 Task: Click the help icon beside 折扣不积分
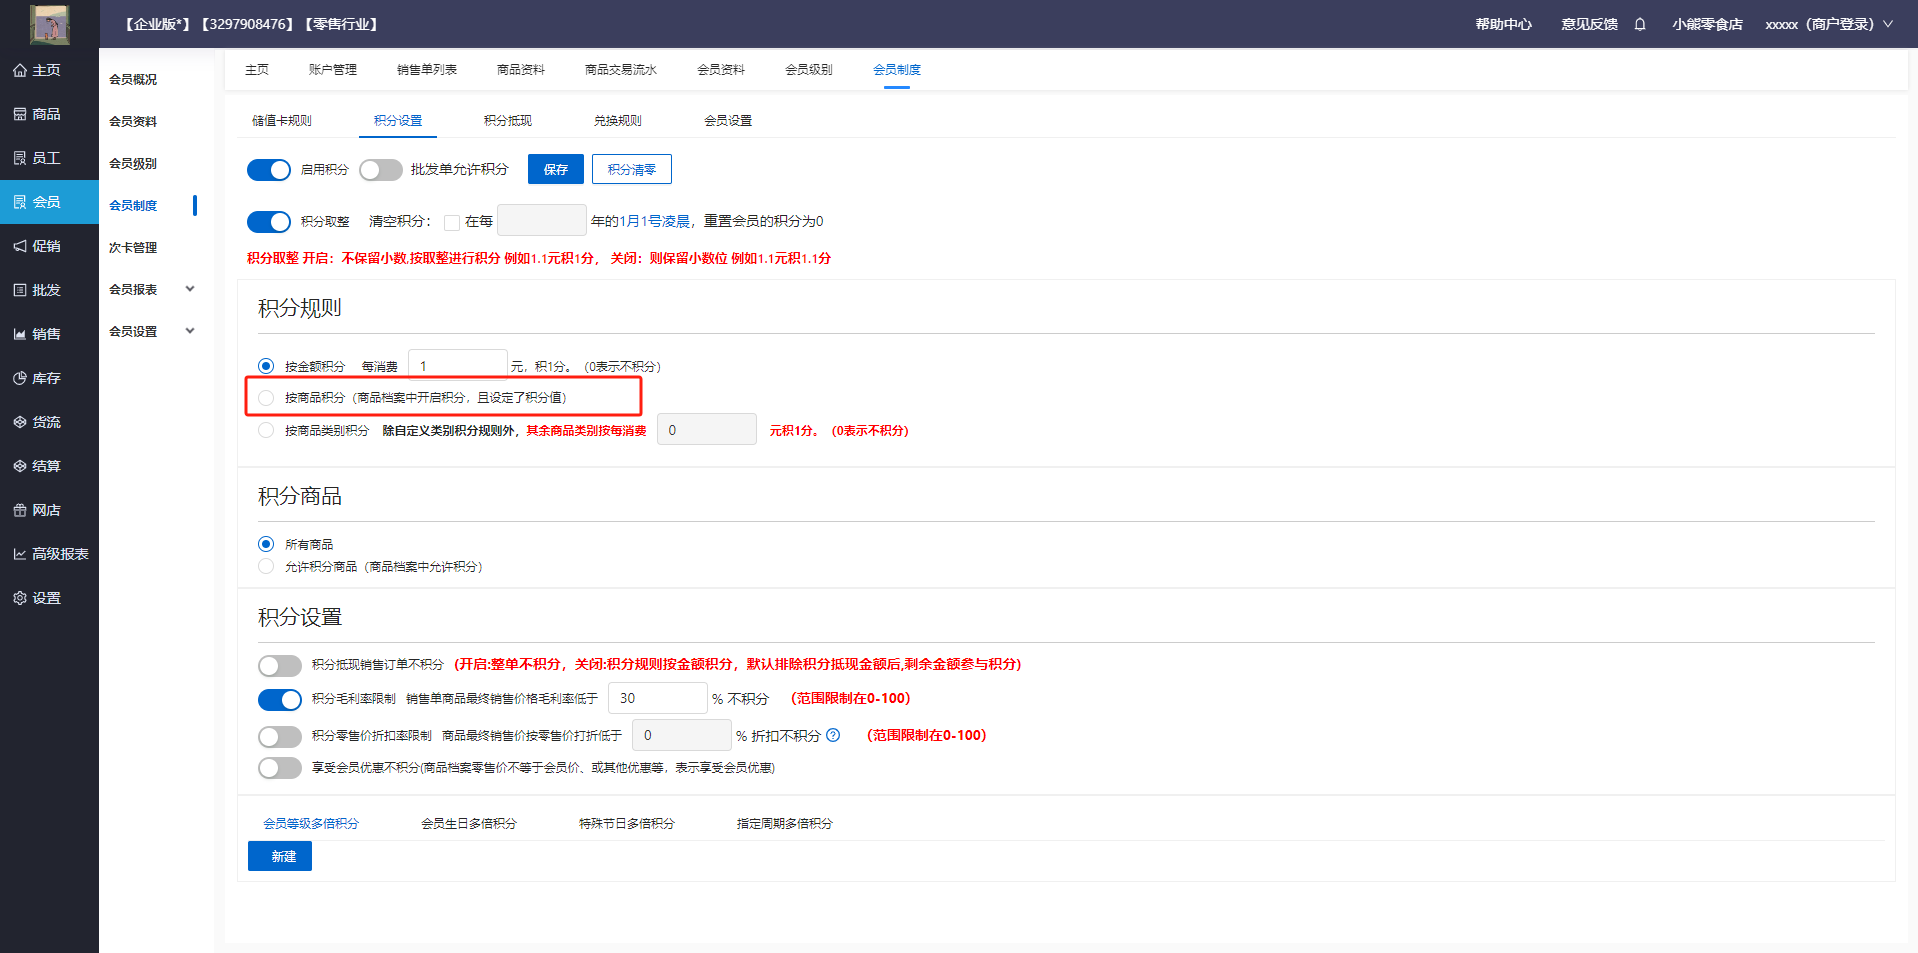point(833,735)
